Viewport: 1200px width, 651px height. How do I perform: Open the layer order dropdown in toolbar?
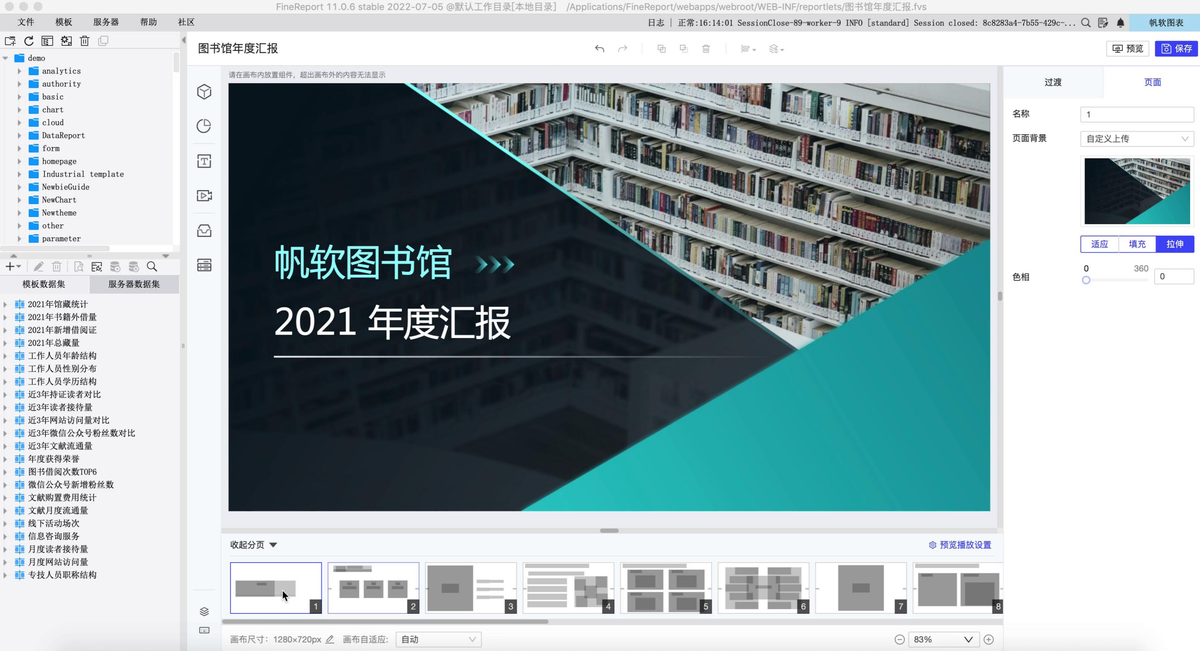pyautogui.click(x=776, y=48)
